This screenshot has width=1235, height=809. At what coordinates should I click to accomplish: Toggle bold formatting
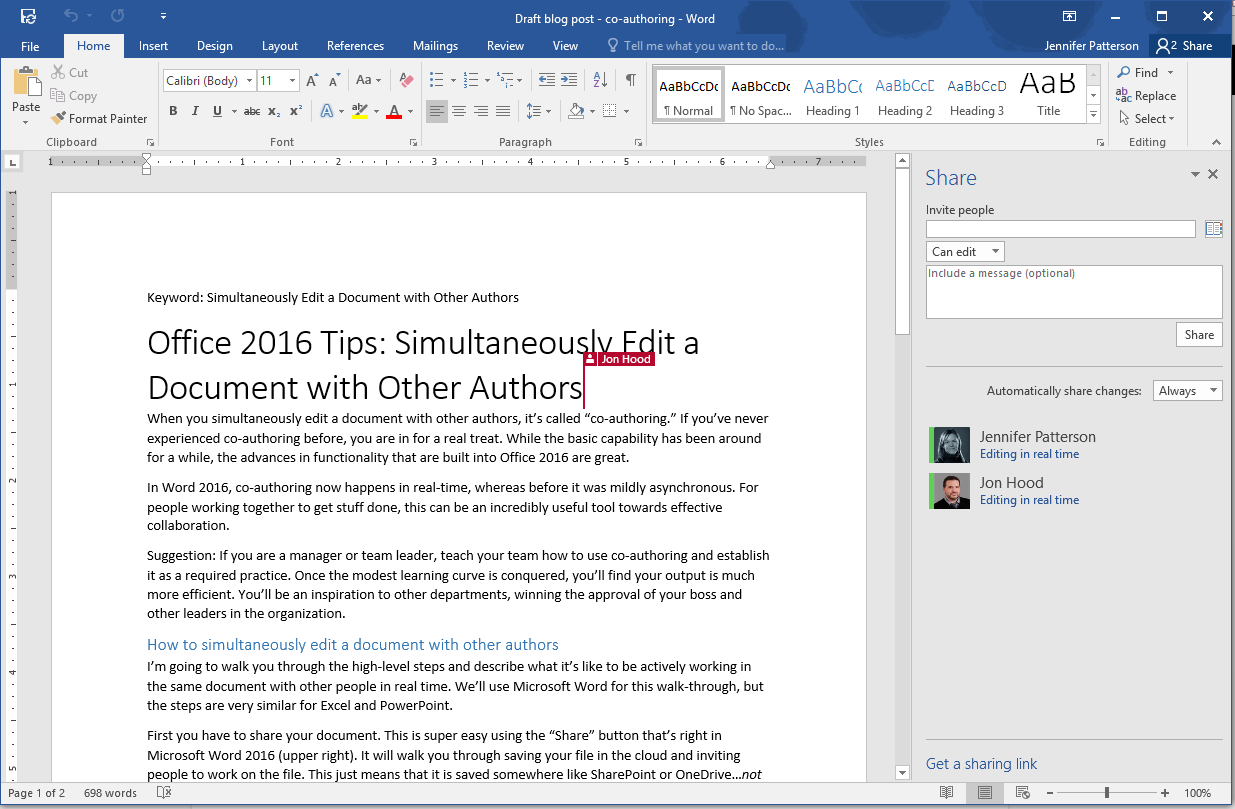173,111
